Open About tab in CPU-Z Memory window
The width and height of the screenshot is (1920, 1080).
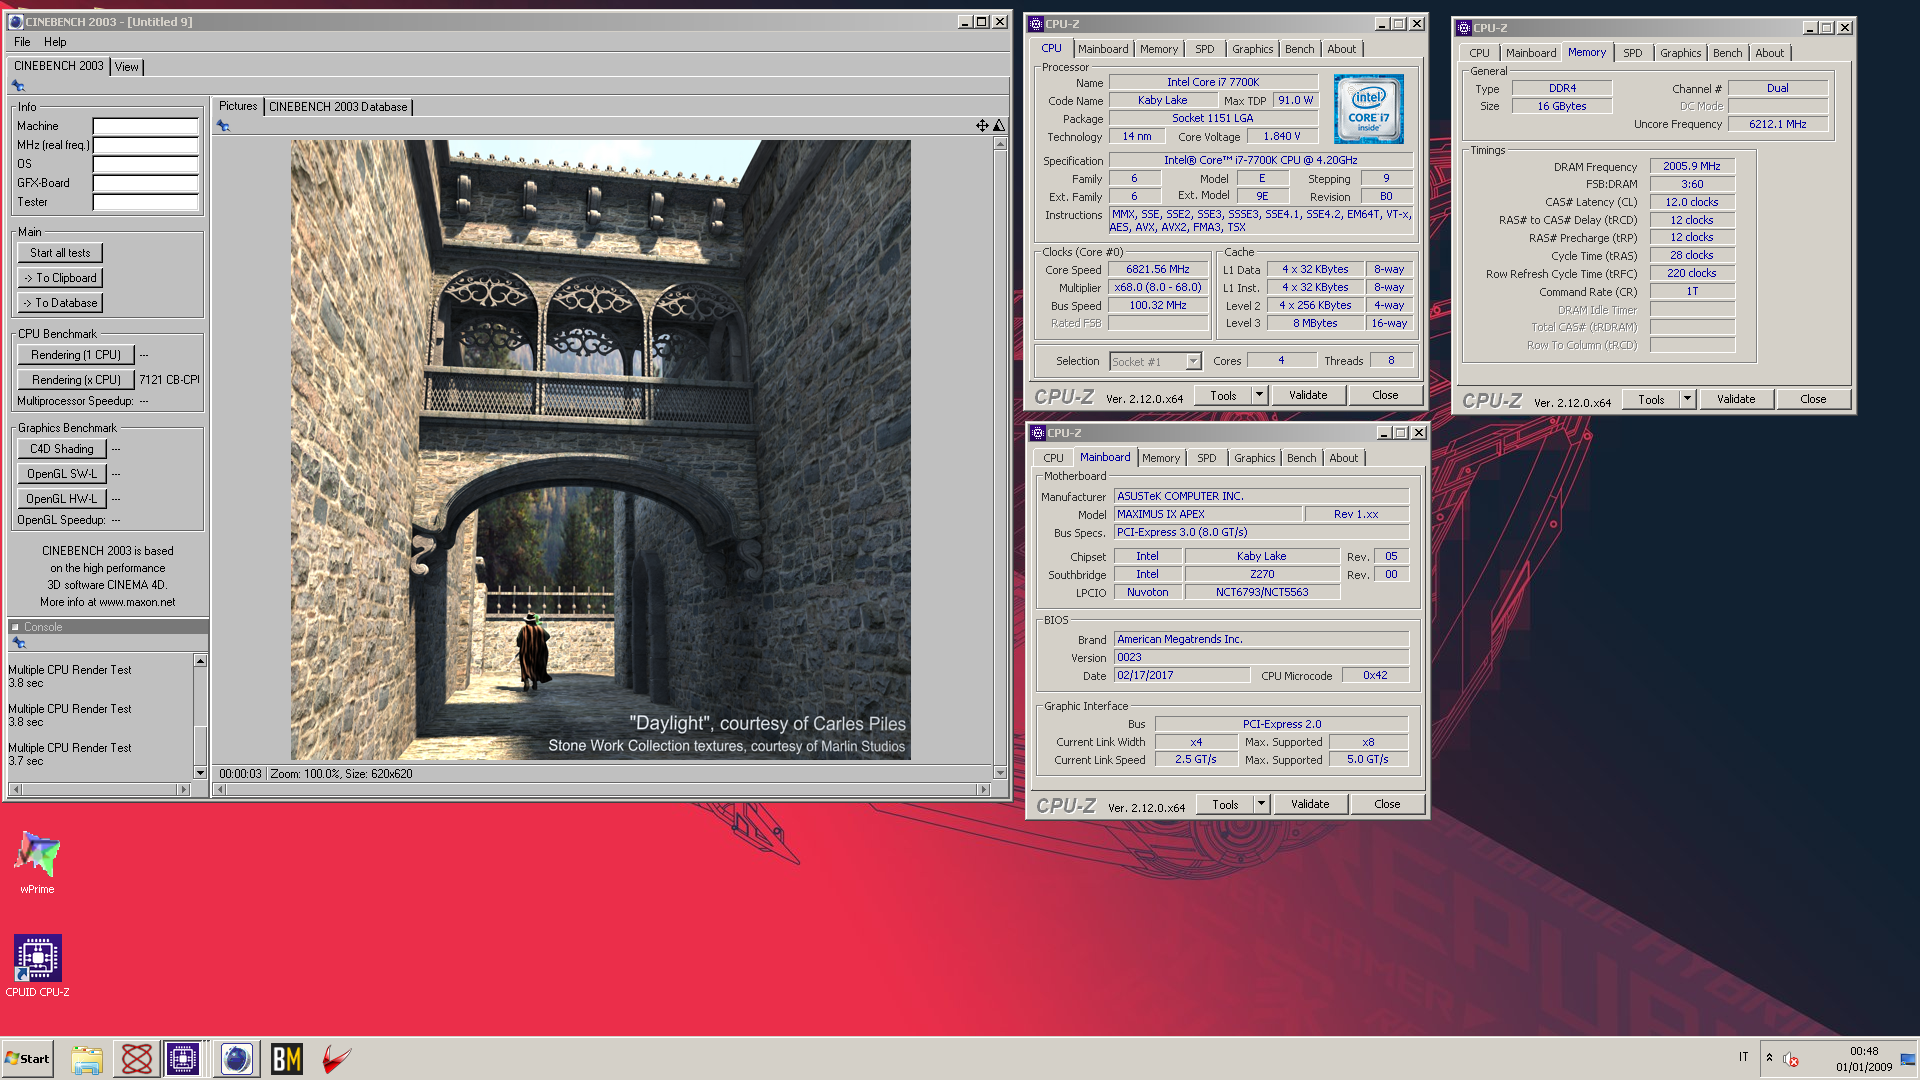tap(1769, 53)
